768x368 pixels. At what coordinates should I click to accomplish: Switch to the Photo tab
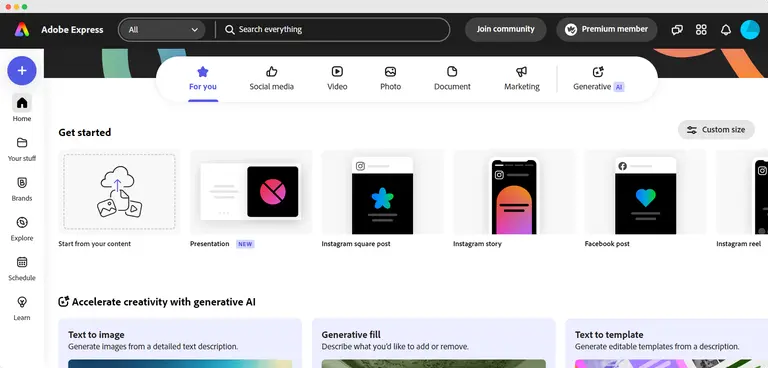point(390,79)
